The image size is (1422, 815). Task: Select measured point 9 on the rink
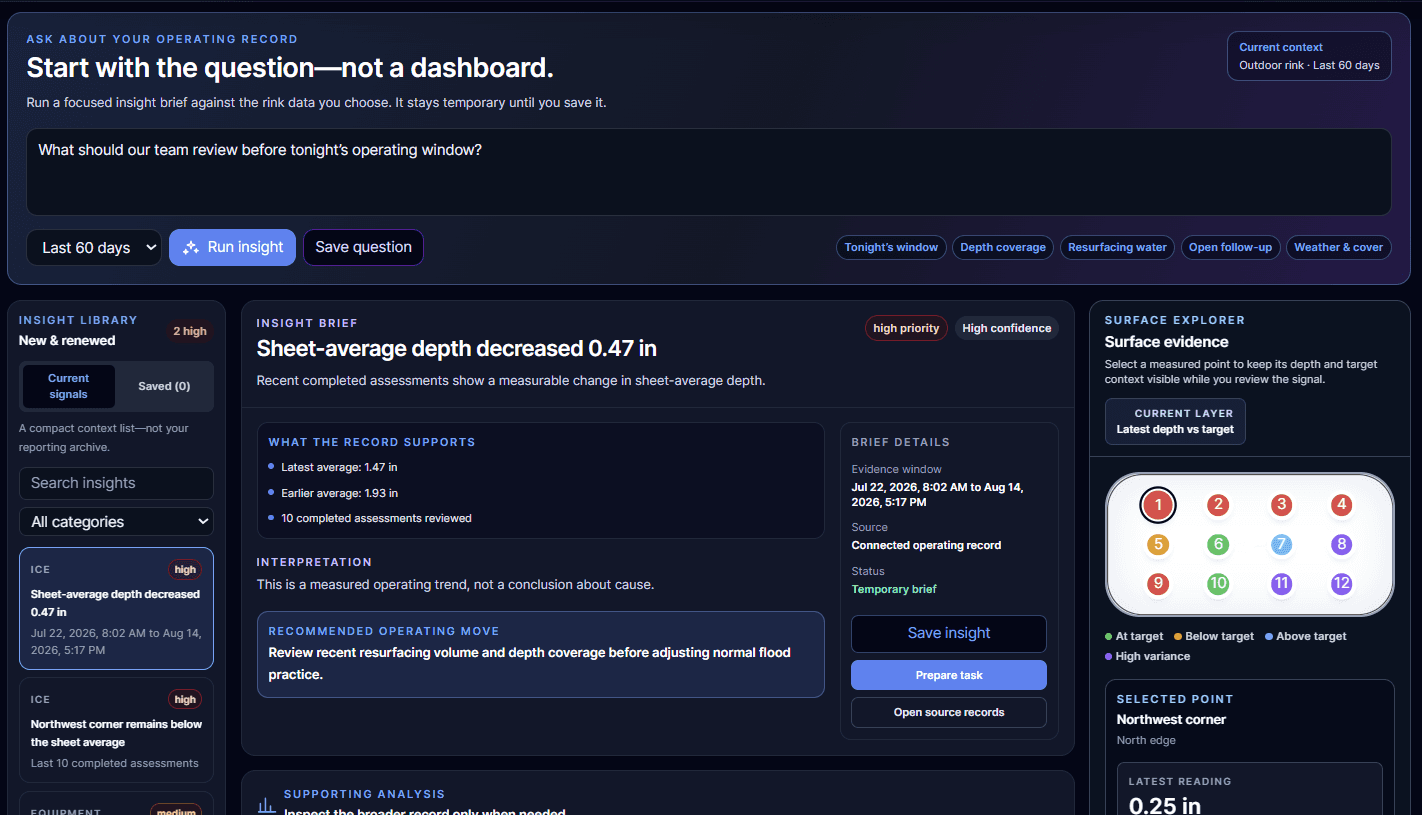tap(1158, 584)
